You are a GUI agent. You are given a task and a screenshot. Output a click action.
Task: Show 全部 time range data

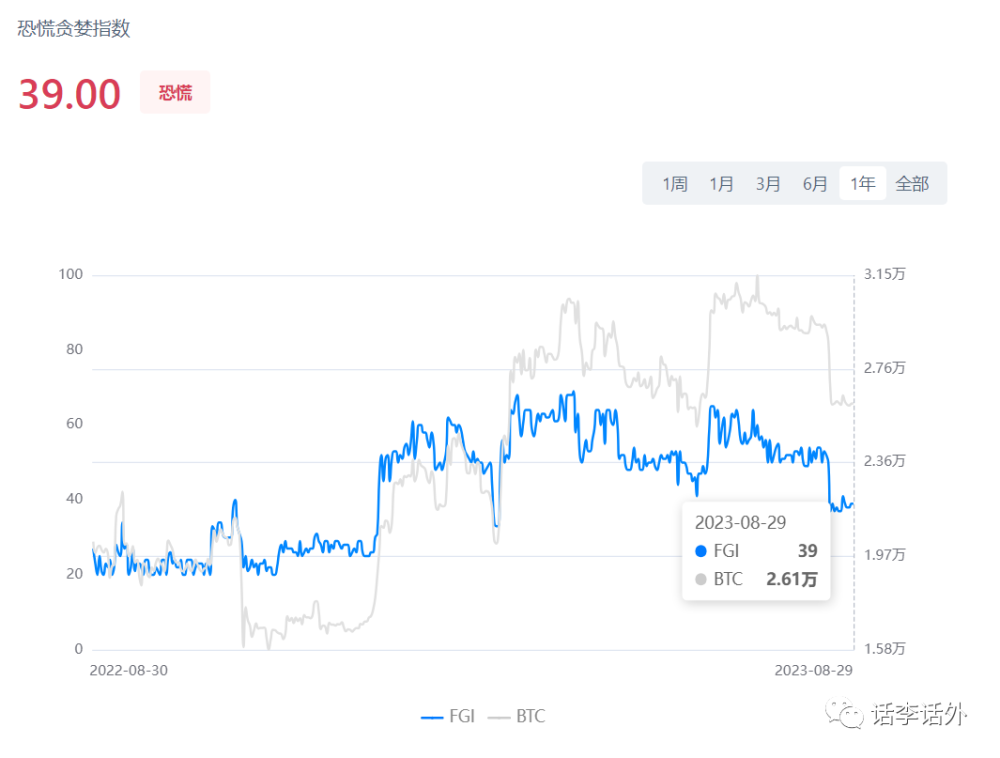coord(912,184)
